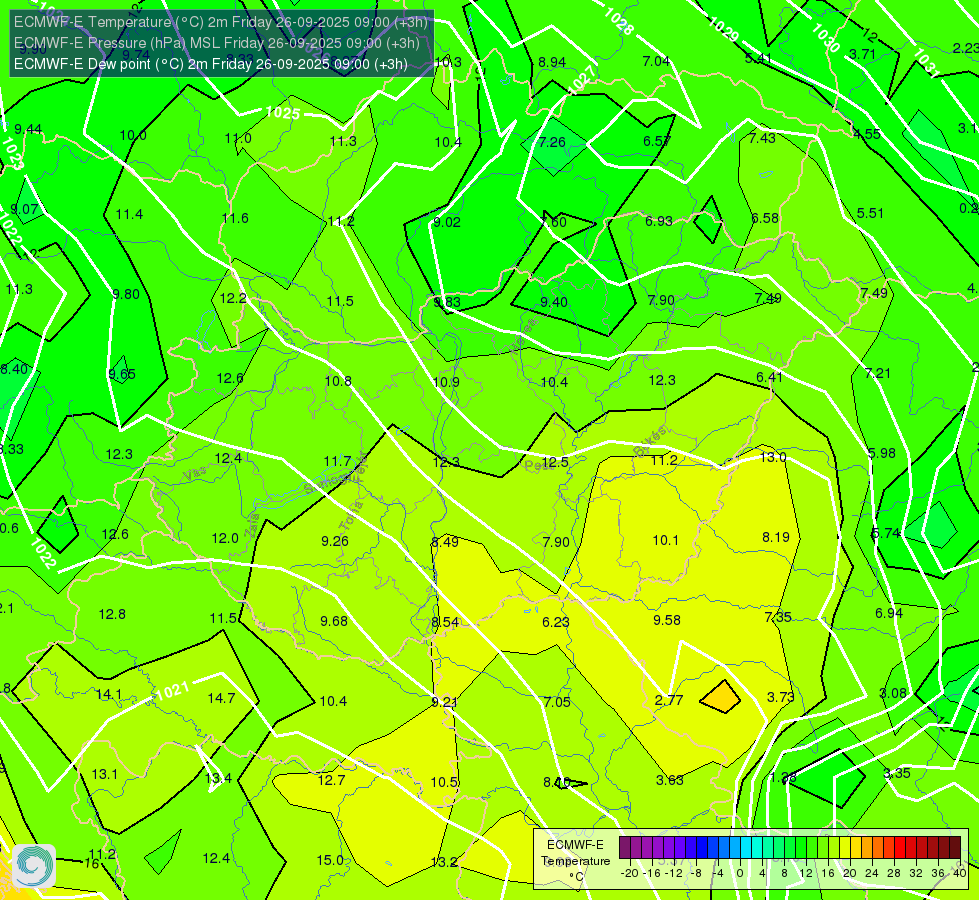Click the dew point value 7.26
The height and width of the screenshot is (900, 979).
click(x=552, y=142)
